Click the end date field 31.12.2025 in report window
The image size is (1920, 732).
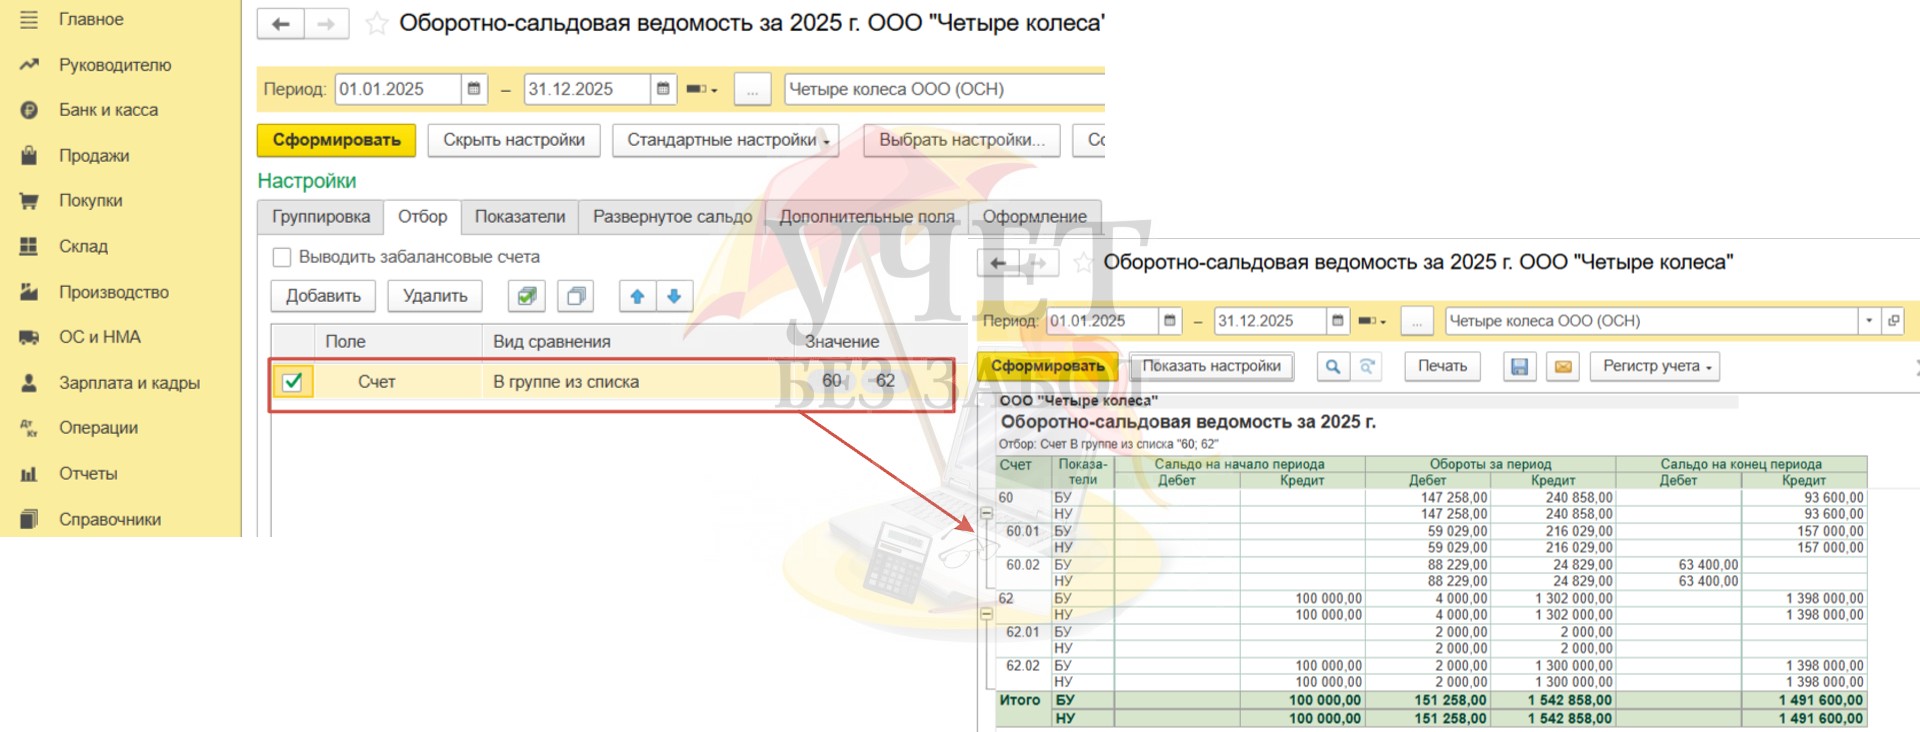1268,321
